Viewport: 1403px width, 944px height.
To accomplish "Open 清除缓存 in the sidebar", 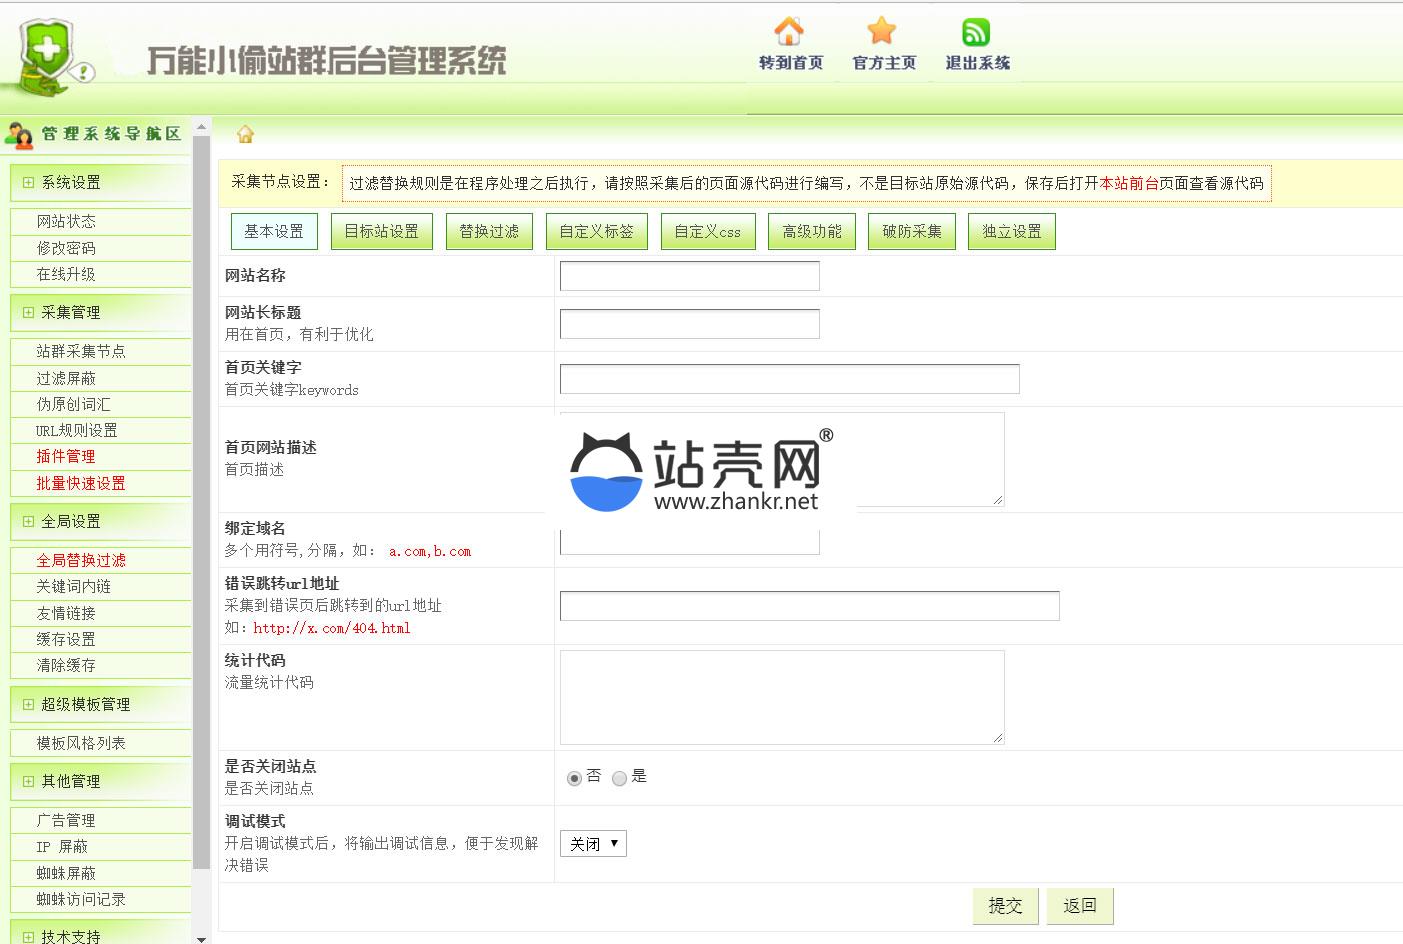I will [66, 665].
